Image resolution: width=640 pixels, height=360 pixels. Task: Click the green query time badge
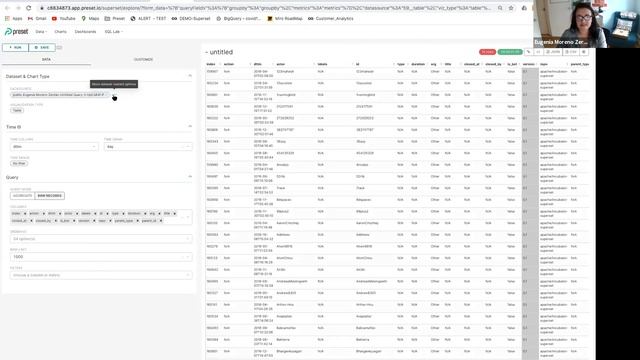(510, 52)
